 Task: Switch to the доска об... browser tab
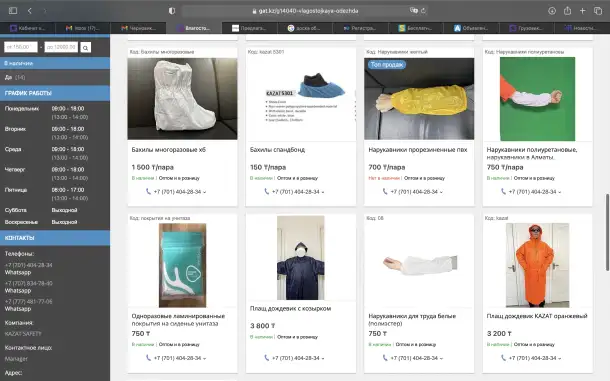coord(305,28)
